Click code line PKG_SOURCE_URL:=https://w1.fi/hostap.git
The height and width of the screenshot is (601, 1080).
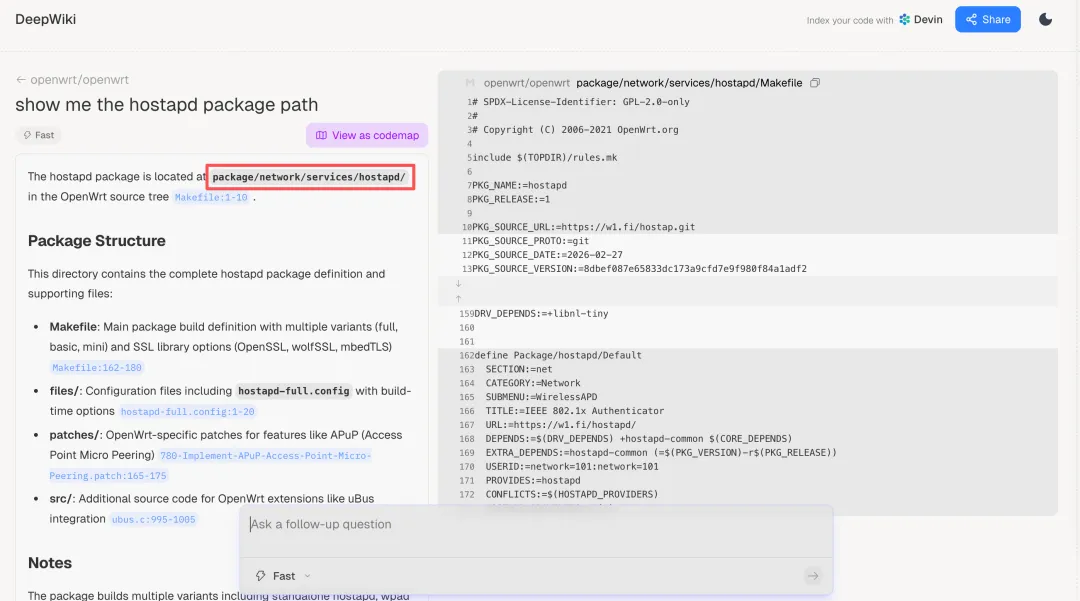coord(583,227)
